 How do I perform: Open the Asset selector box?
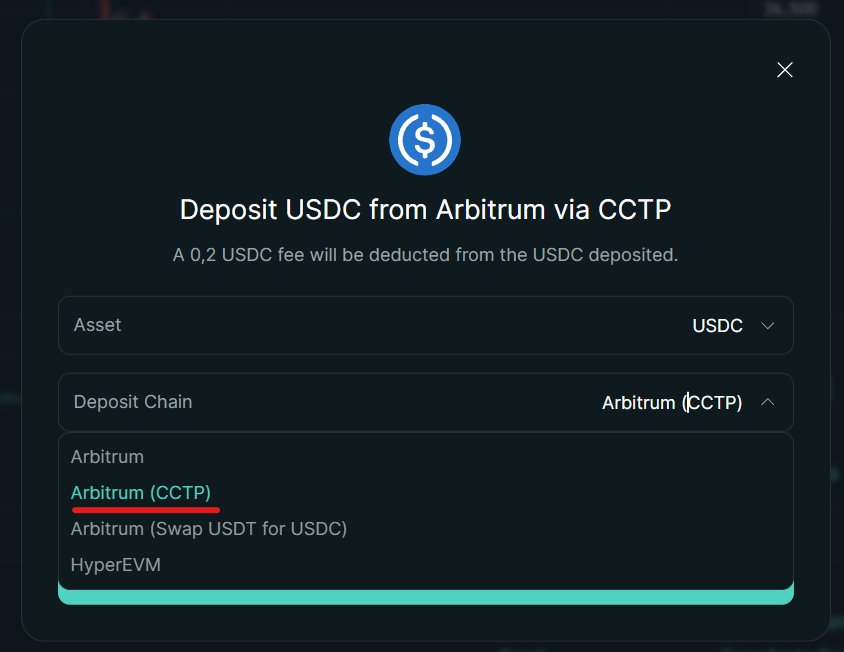pos(425,325)
